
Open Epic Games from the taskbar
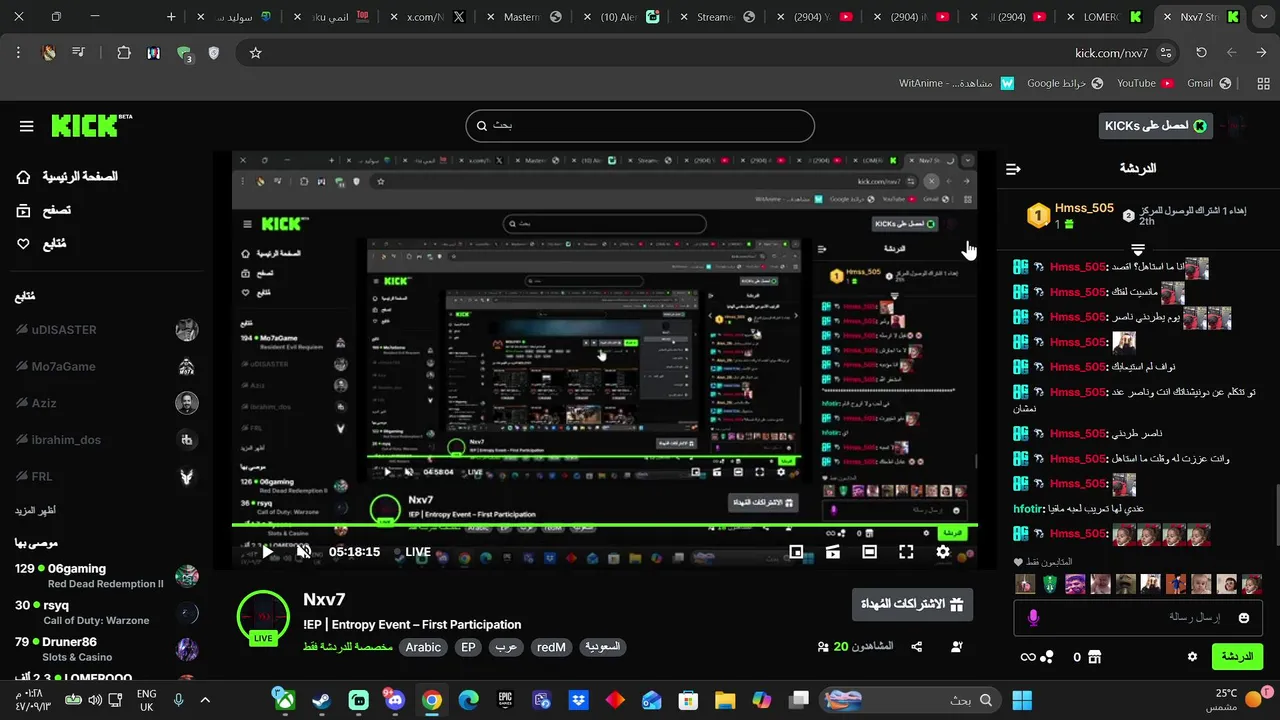point(505,700)
